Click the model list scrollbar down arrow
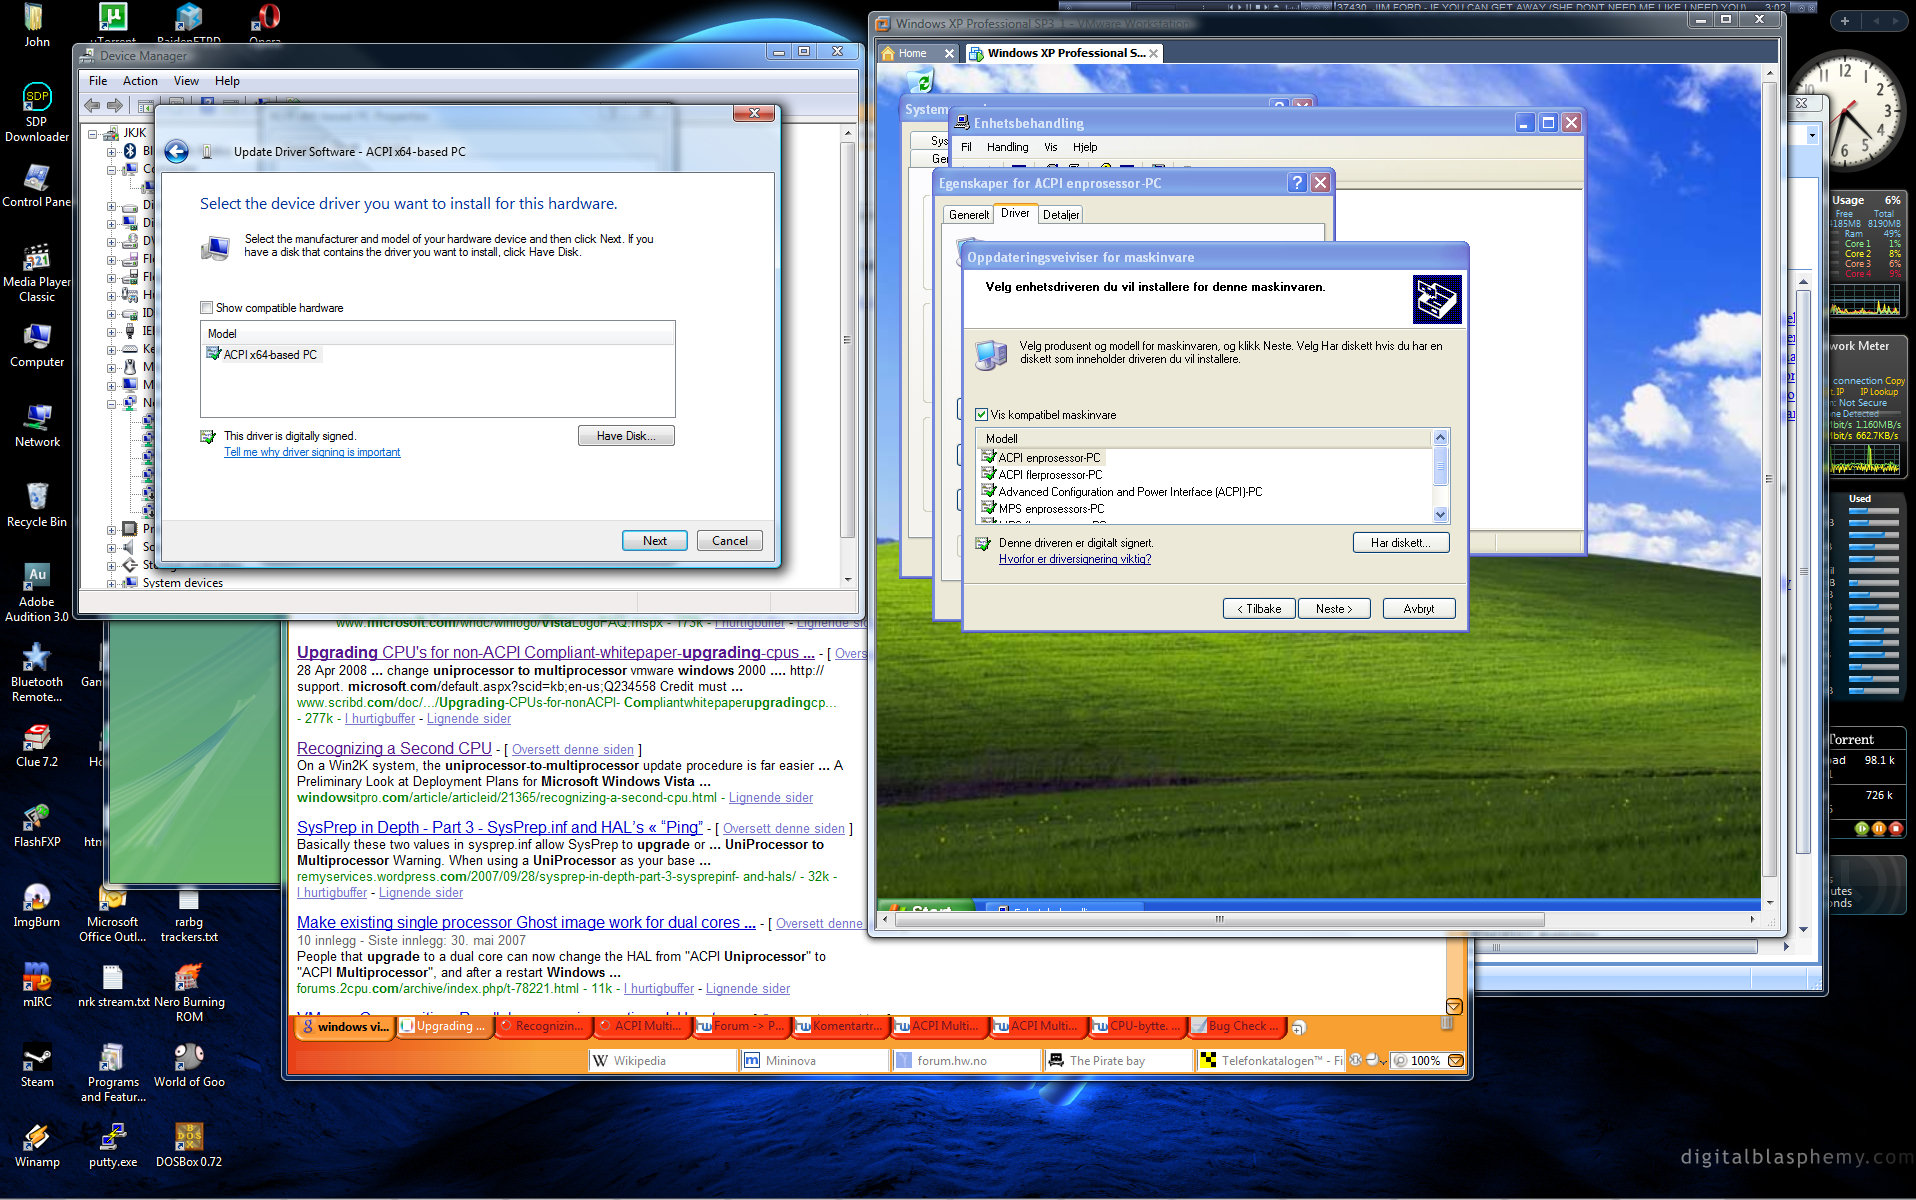1916x1200 pixels. 1441,515
